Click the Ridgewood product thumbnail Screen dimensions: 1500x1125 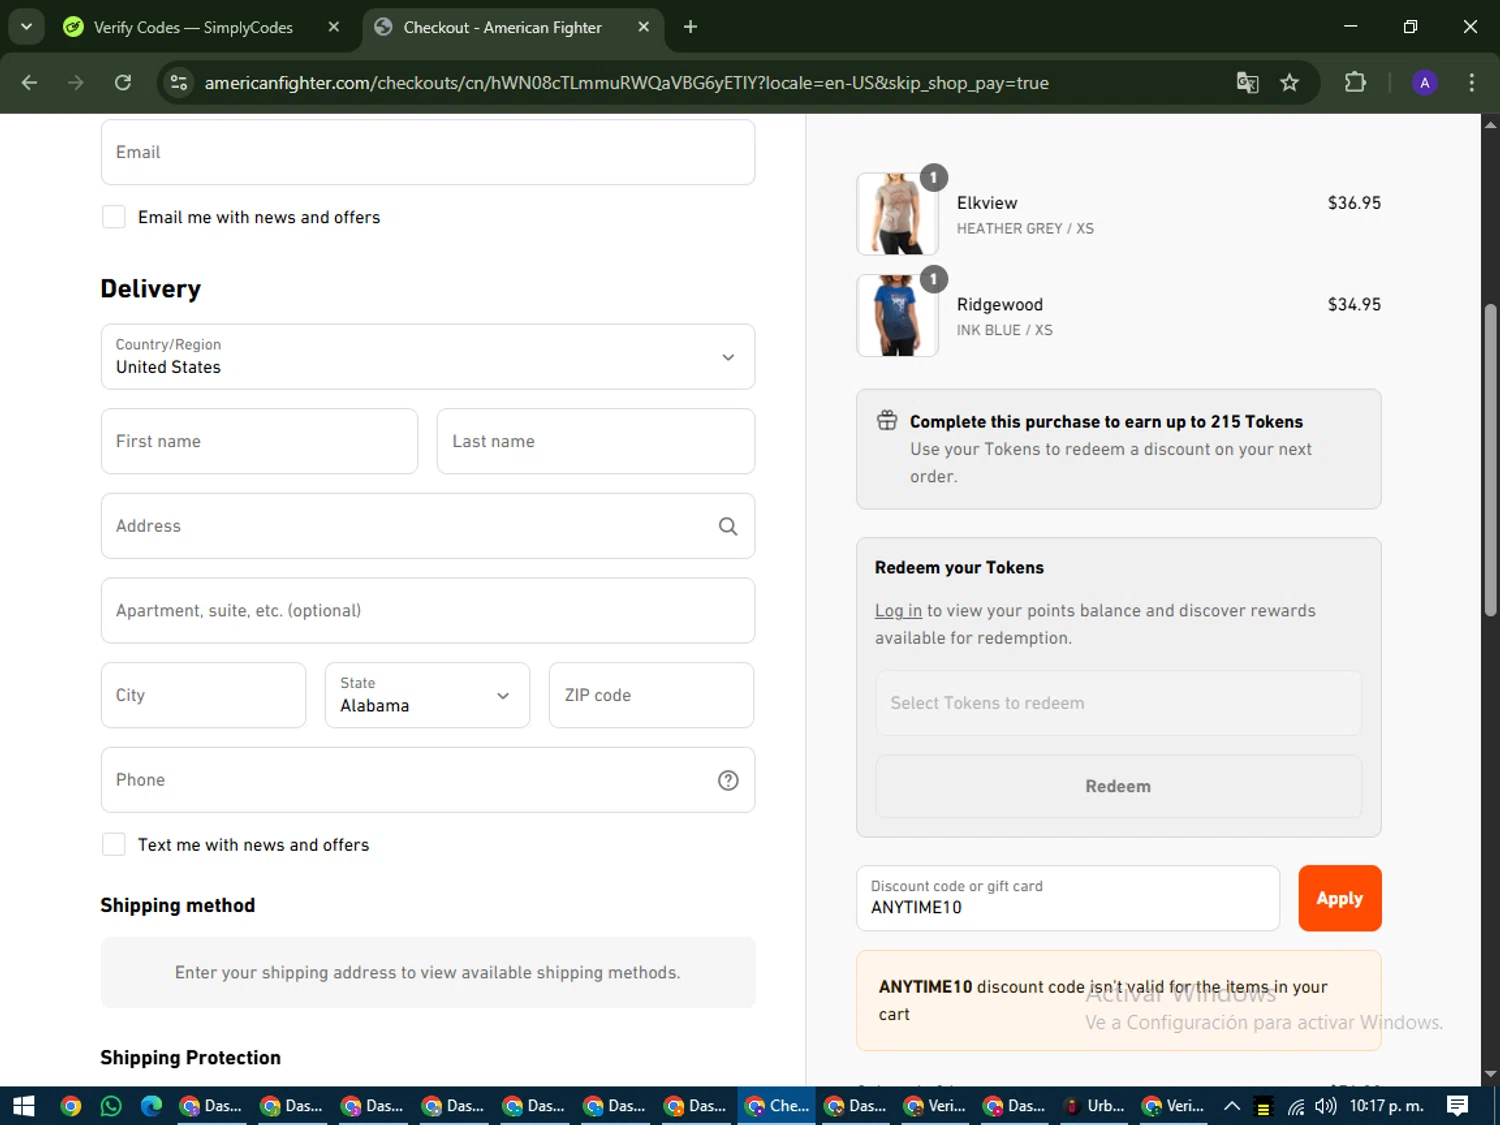(x=897, y=316)
